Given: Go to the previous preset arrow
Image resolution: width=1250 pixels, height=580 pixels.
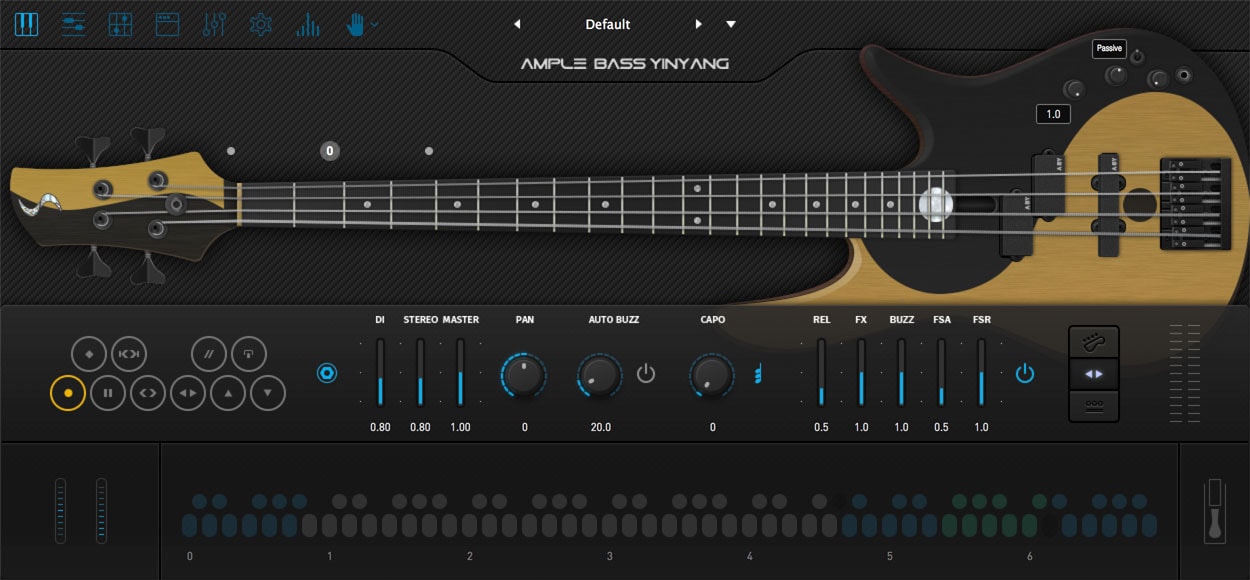Looking at the screenshot, I should click(x=517, y=24).
